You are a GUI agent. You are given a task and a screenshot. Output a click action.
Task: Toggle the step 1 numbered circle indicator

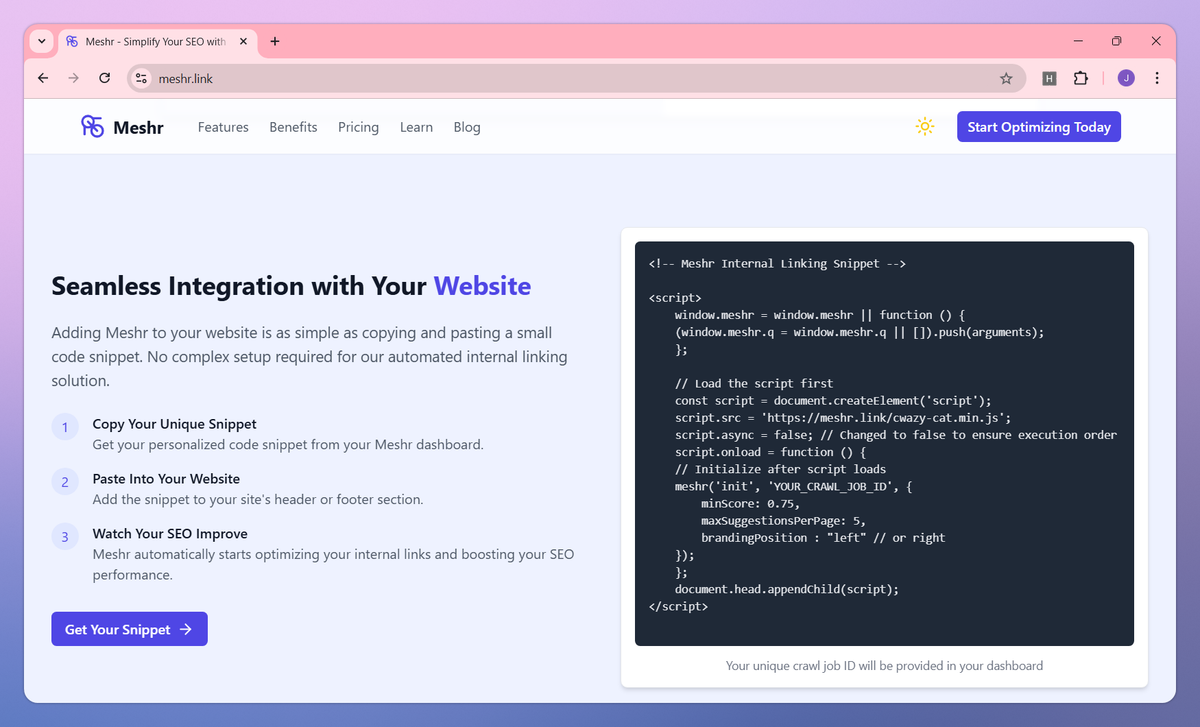tap(65, 426)
